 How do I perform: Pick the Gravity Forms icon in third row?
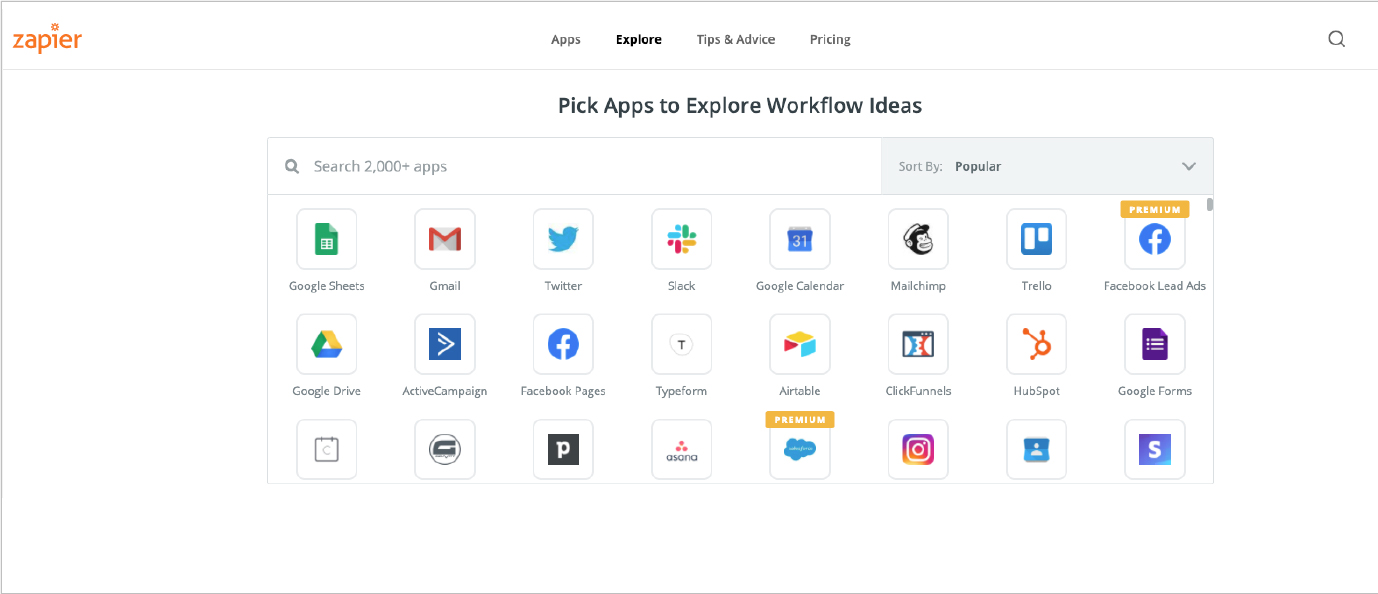tap(445, 450)
